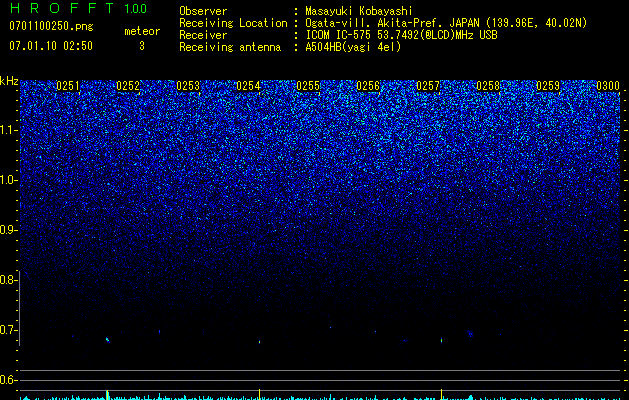Click the 0.8 kHz axis label

pos(7,280)
